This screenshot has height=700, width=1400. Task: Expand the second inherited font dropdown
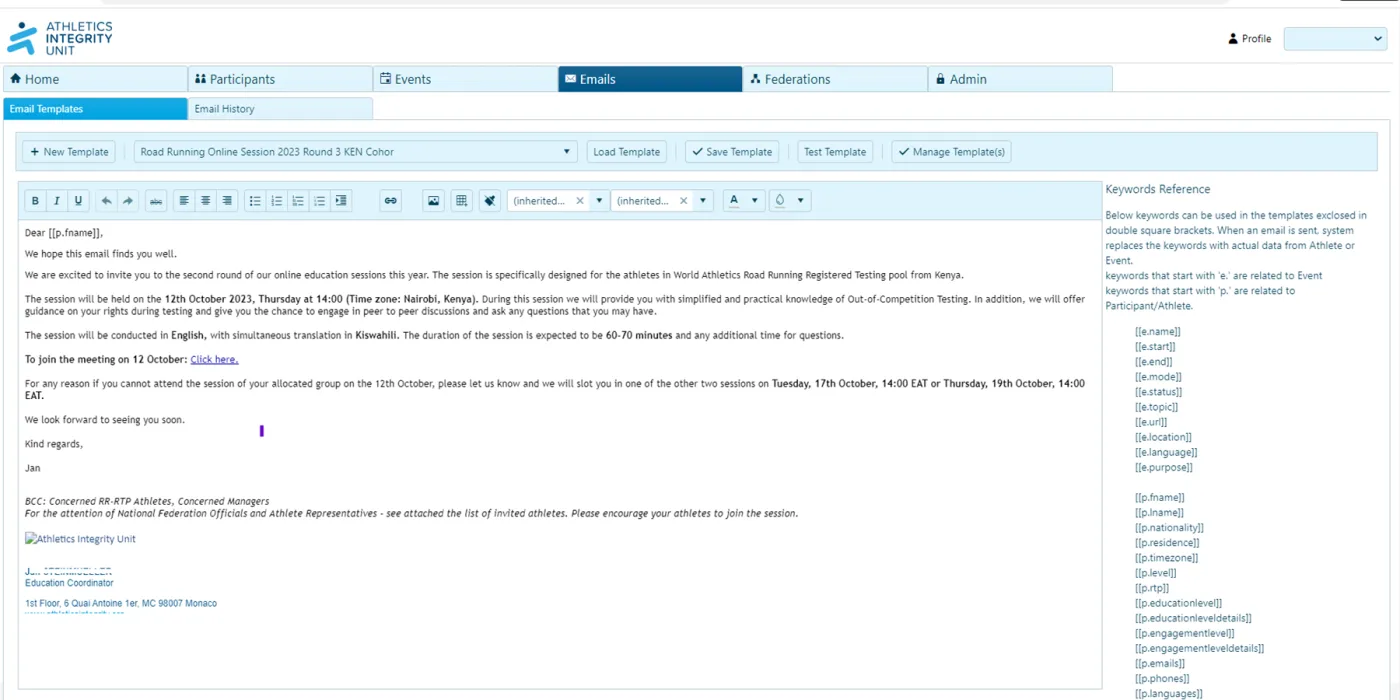(704, 201)
